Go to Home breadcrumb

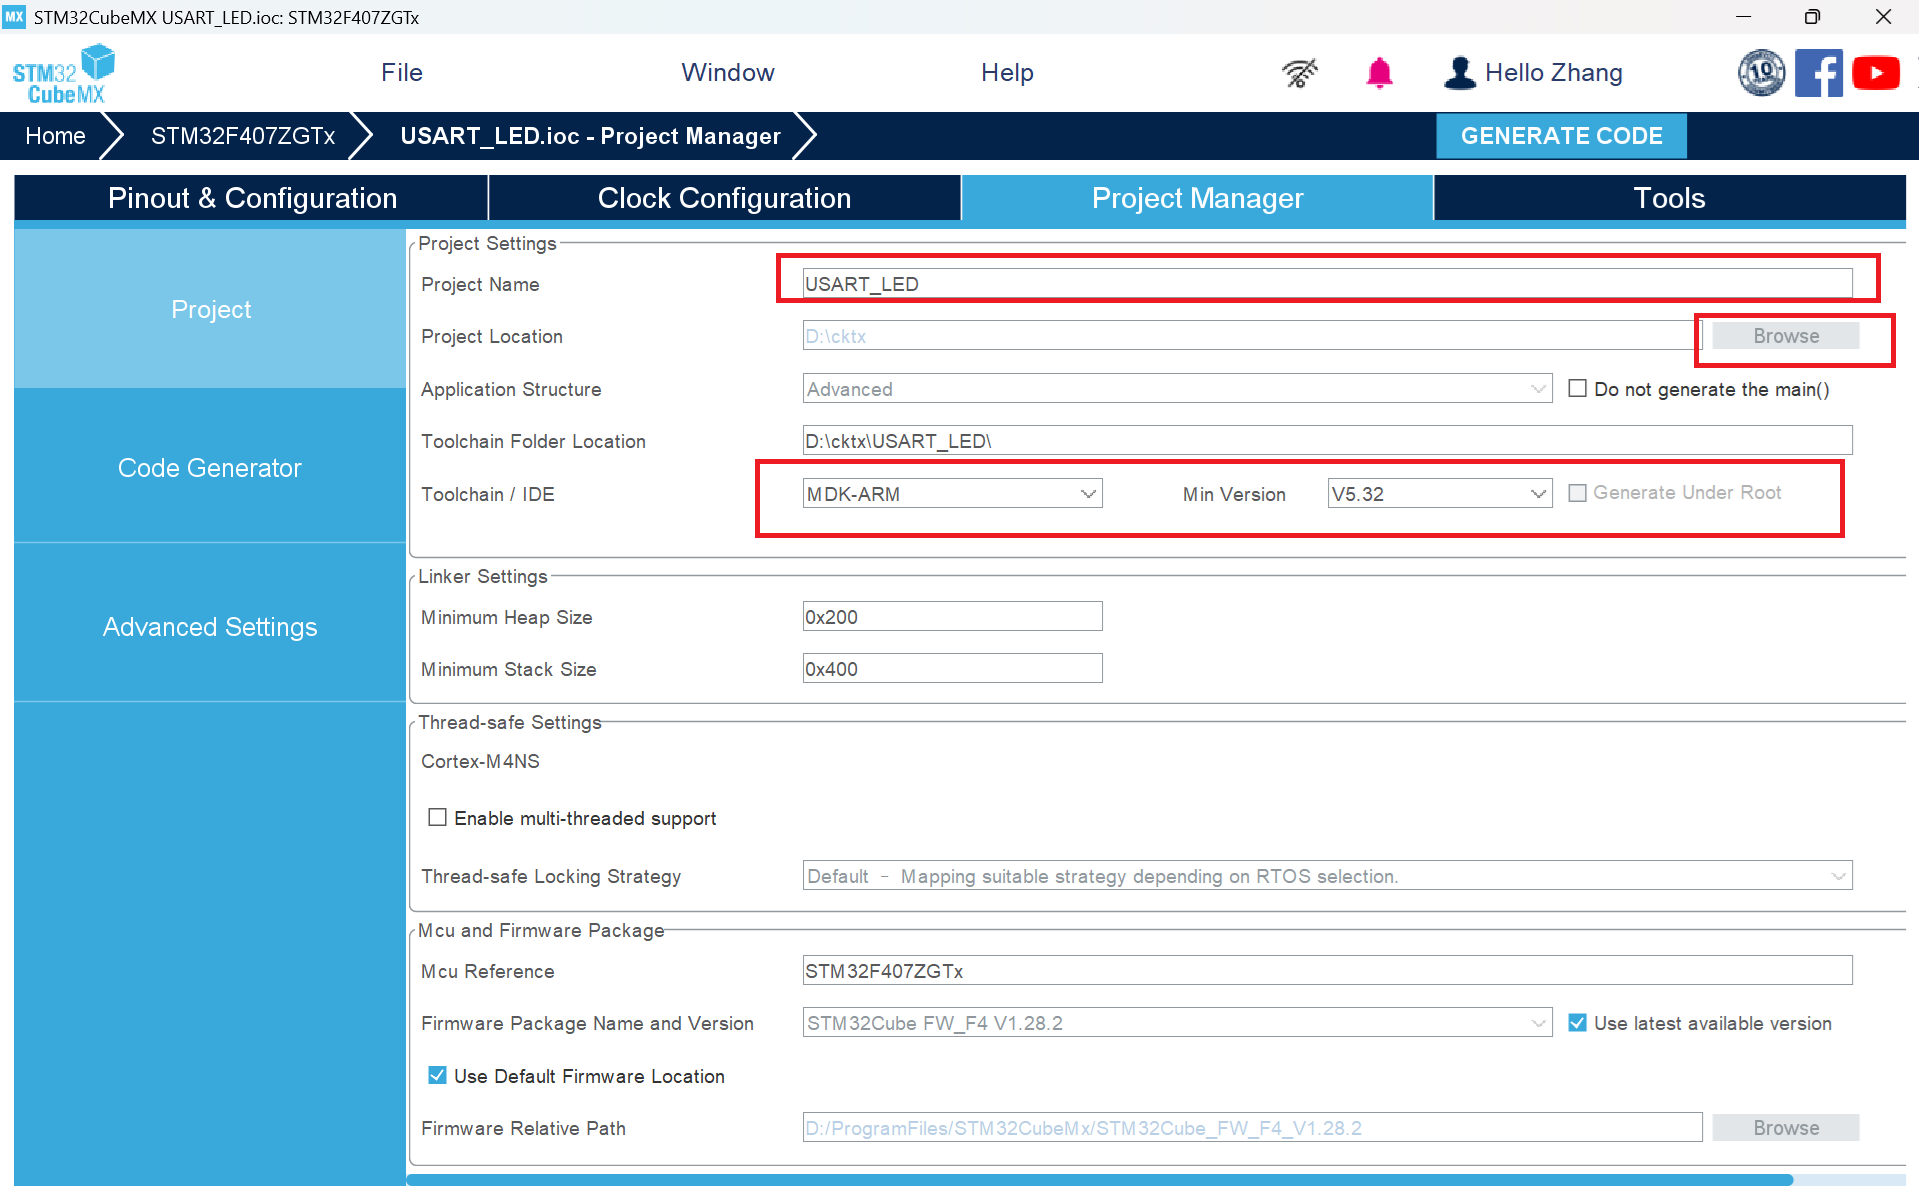(55, 136)
